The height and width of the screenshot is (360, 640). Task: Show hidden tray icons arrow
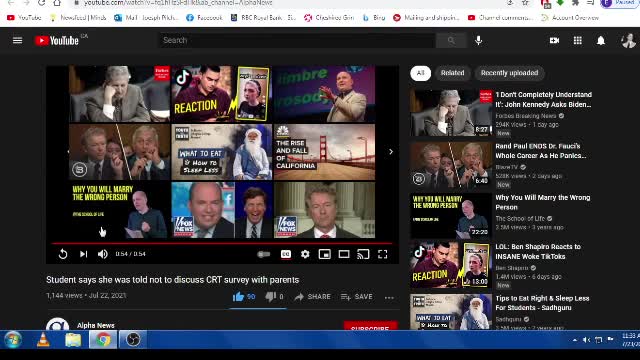coord(575,340)
